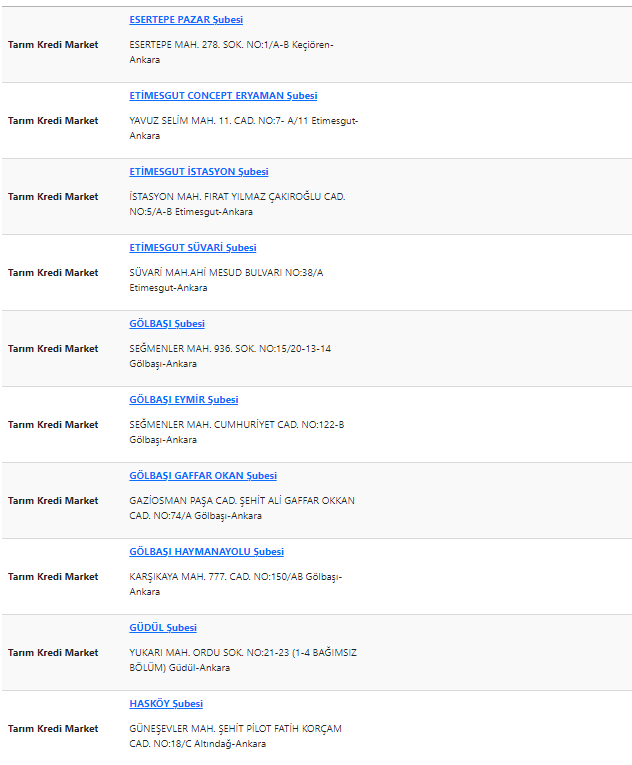
Task: Open the GÖLBAŞI HAYMANAYOLU Şubesi link
Action: click(x=206, y=552)
